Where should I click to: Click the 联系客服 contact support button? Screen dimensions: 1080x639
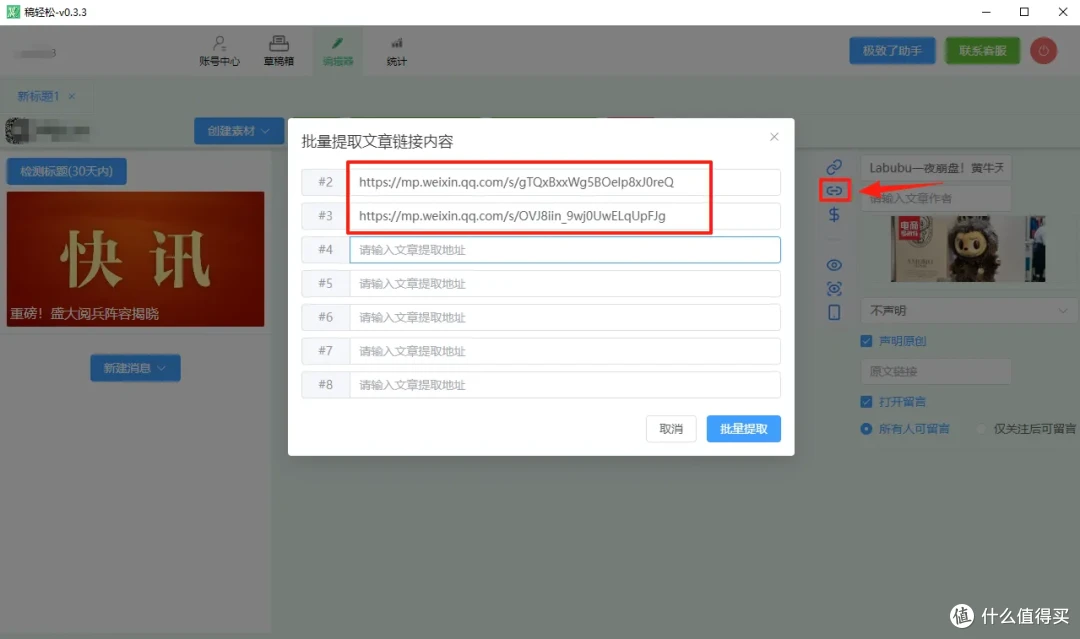982,51
